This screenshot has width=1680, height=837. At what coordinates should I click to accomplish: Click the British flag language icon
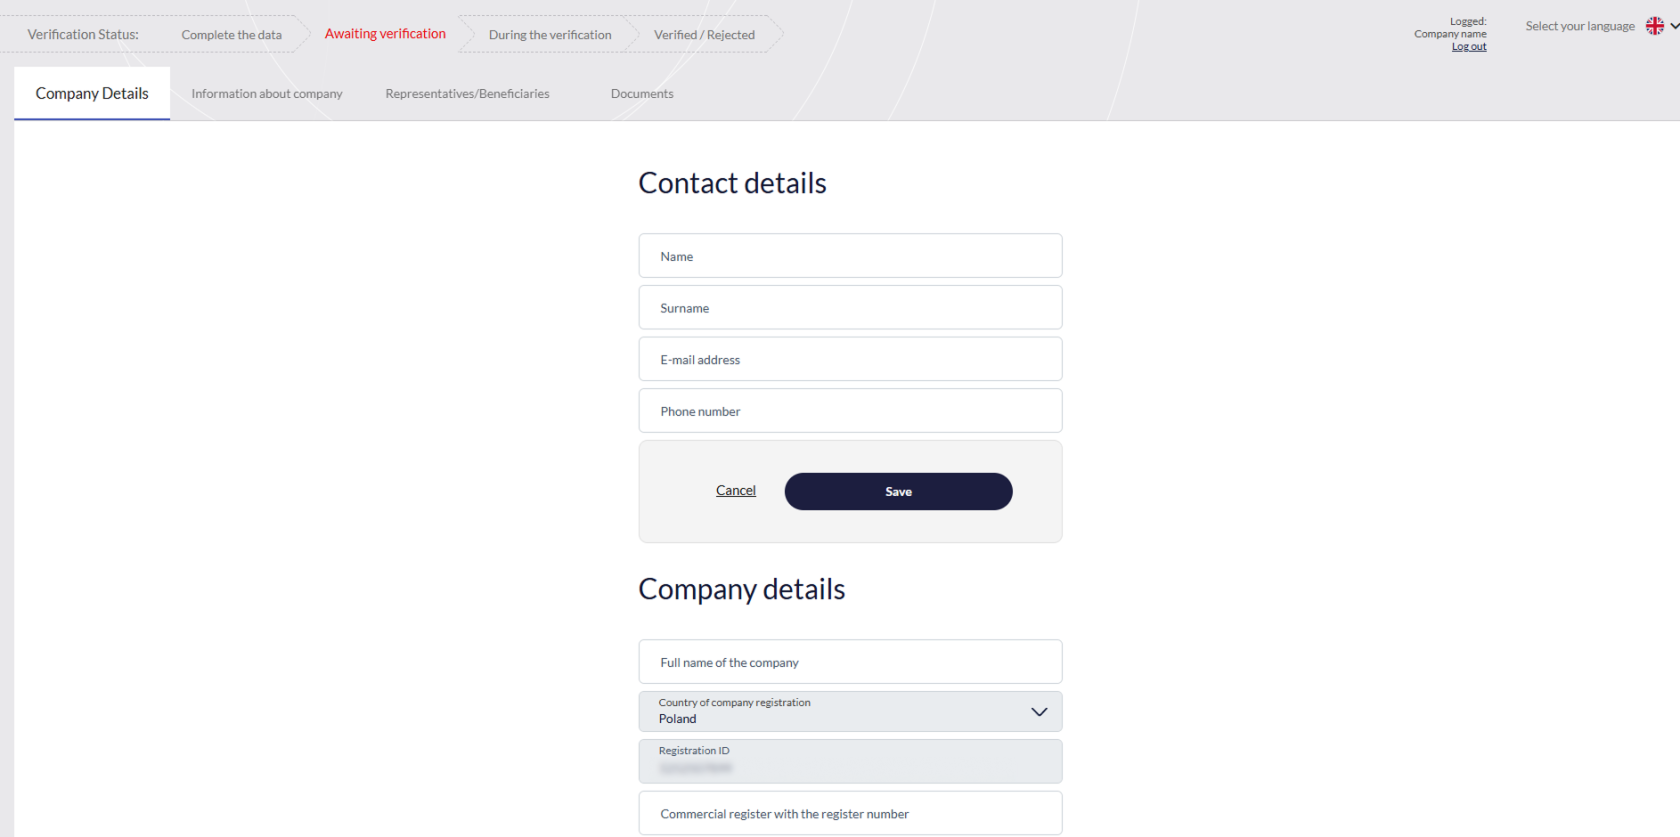point(1655,25)
